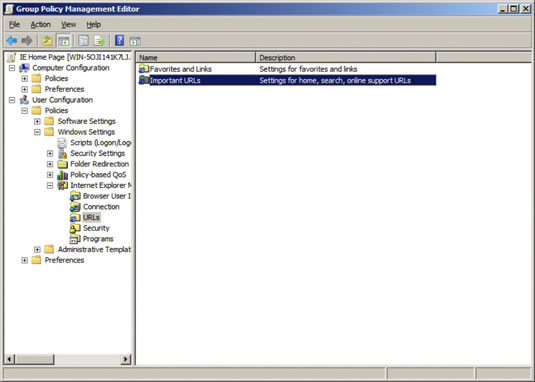
Task: Select the Important URLs row name
Action: point(175,80)
